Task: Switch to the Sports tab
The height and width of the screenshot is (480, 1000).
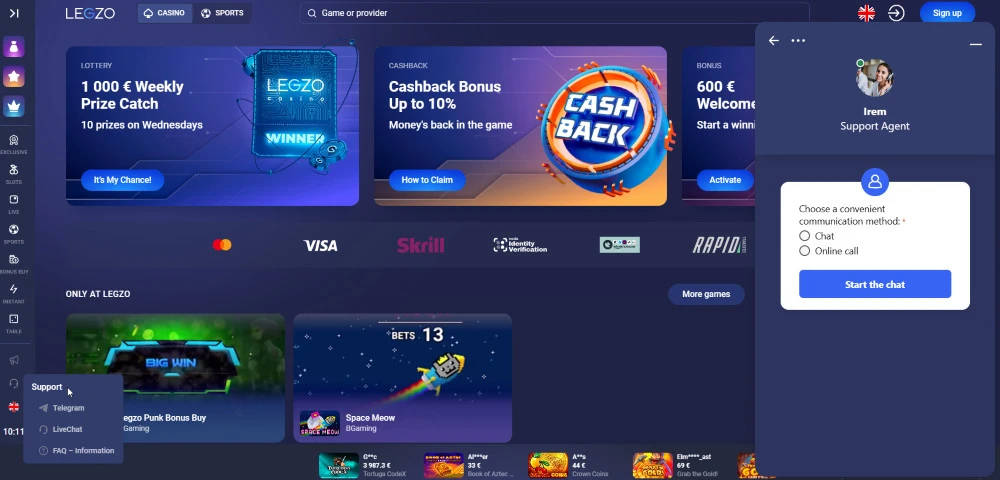Action: (222, 13)
